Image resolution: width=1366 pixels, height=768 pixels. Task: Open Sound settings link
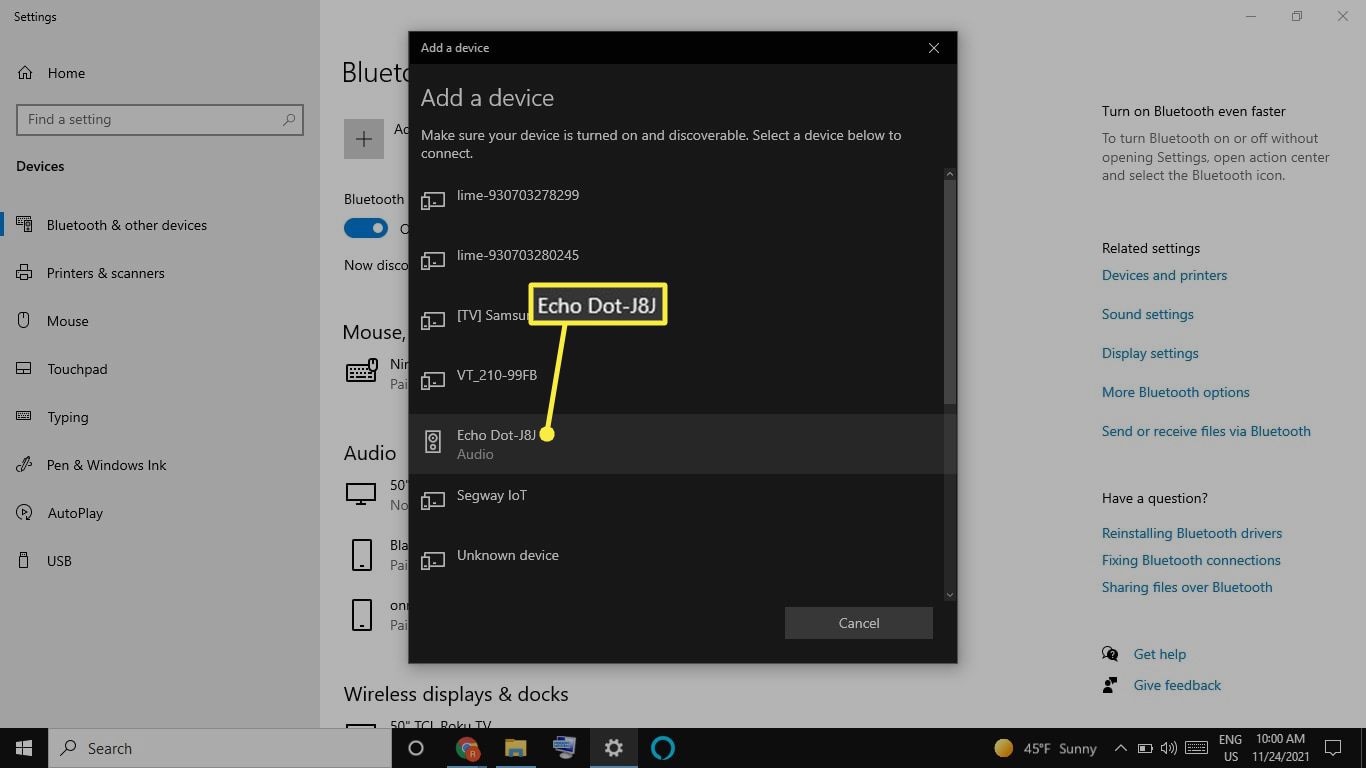tap(1147, 314)
